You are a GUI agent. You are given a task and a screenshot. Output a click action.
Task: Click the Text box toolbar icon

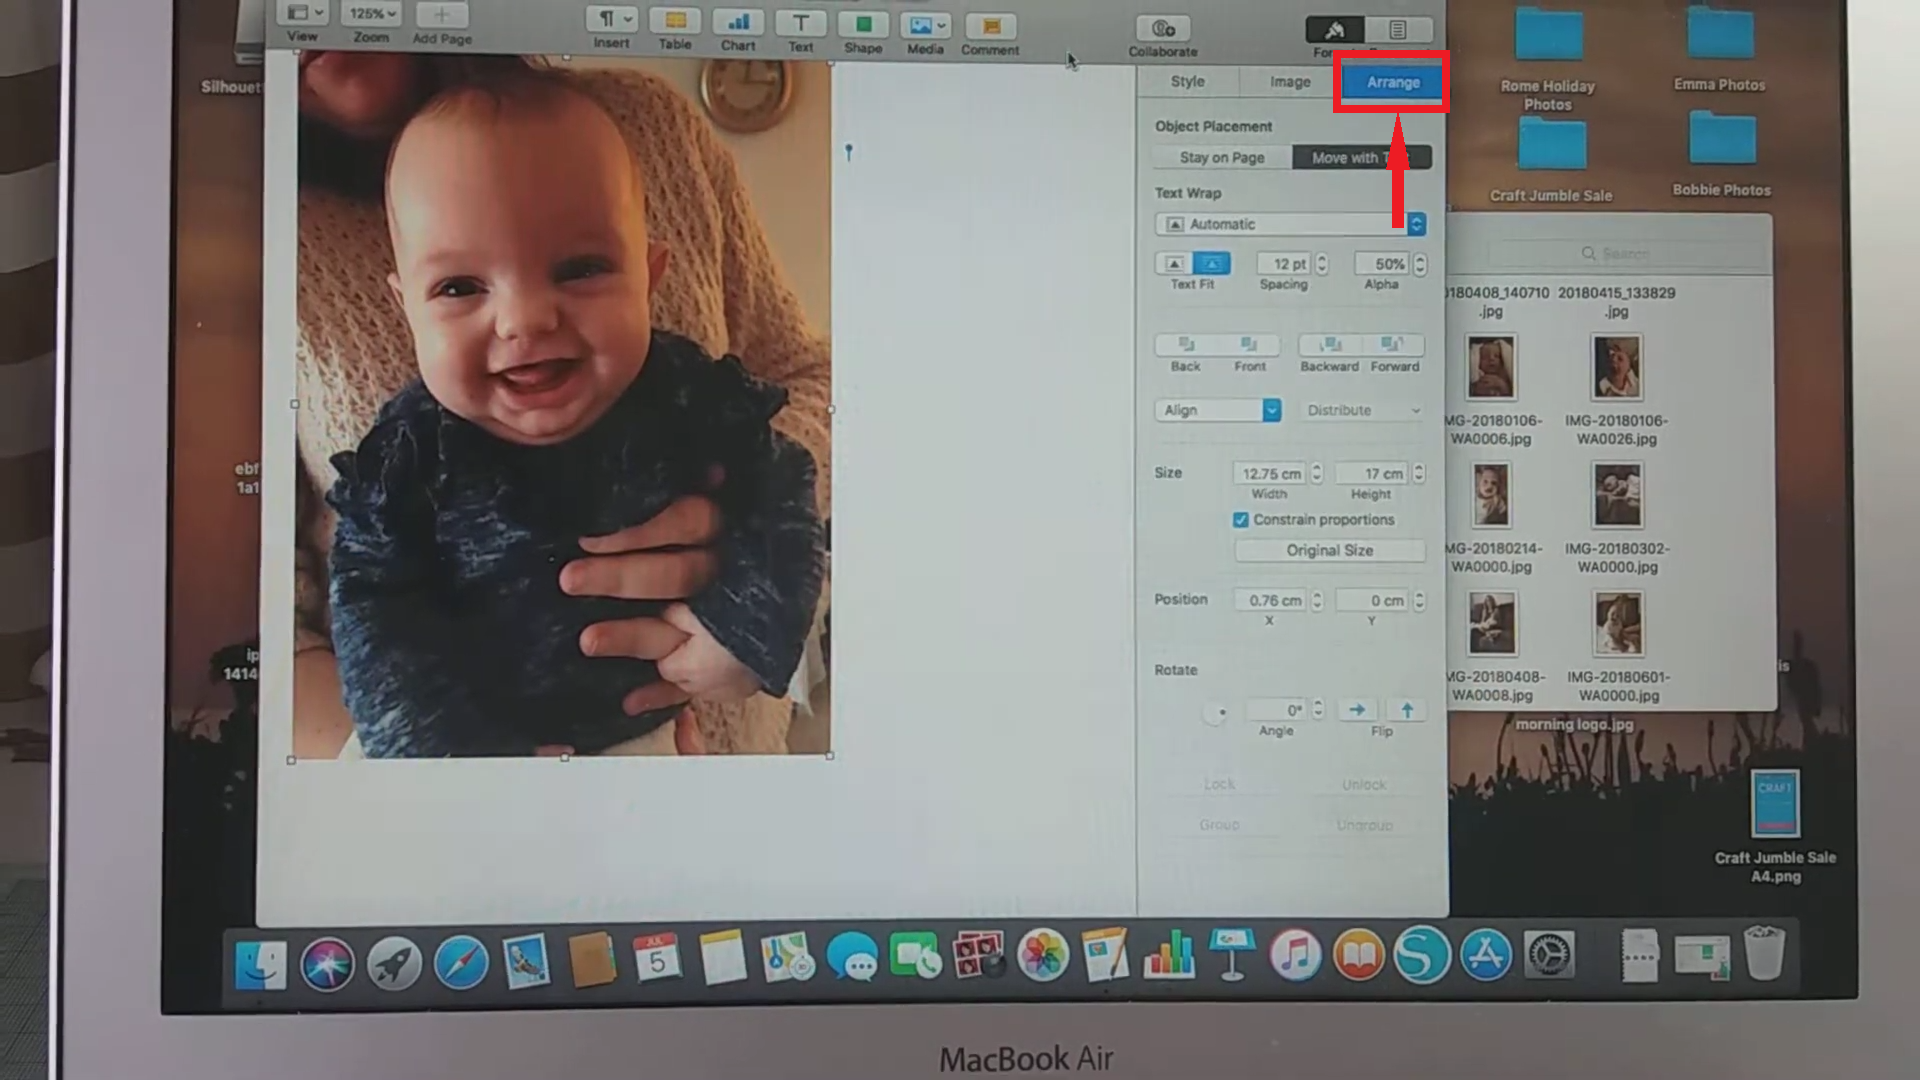point(800,23)
